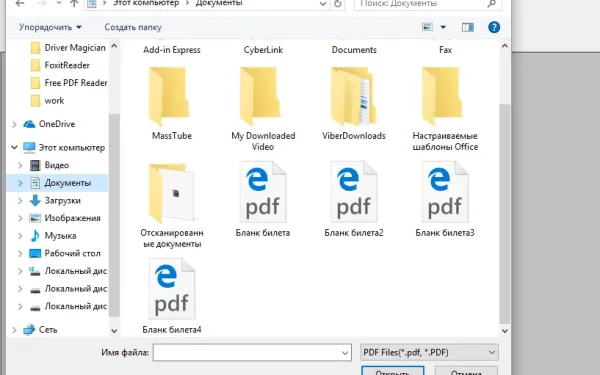Screen dimensions: 600x375
Task: Open view options dropdown arrow
Action: (443, 27)
